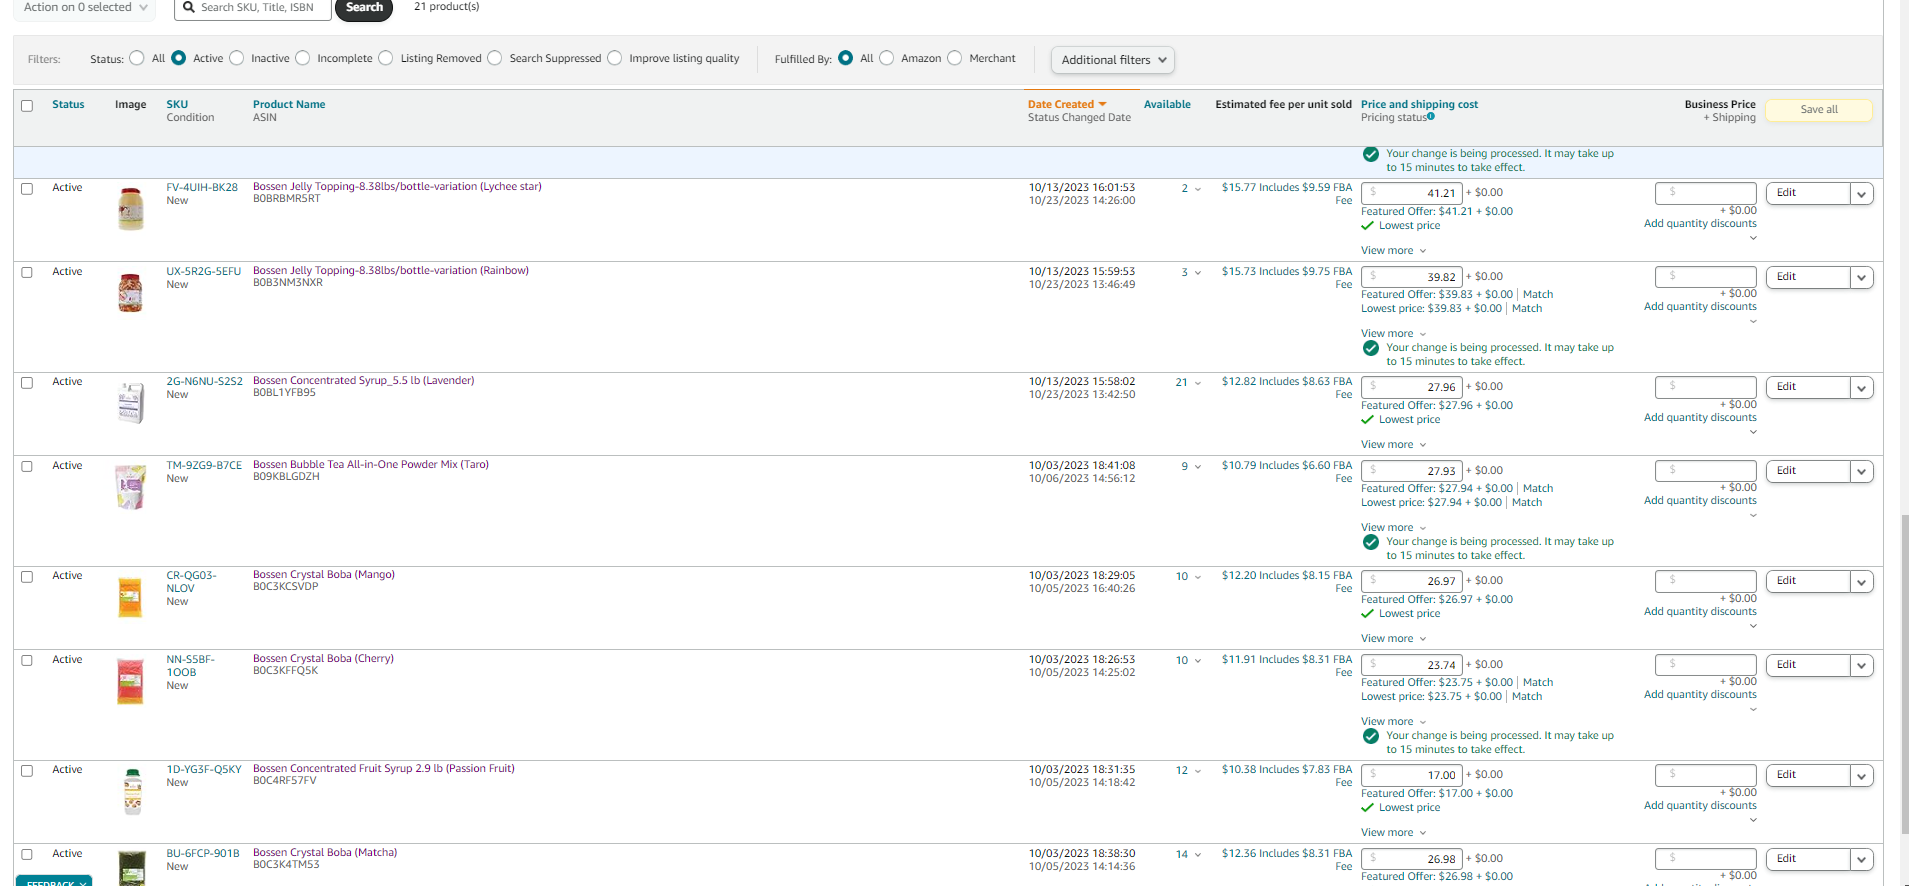Open the Taro powder mix thumbnail
The height and width of the screenshot is (886, 1909).
pos(131,487)
